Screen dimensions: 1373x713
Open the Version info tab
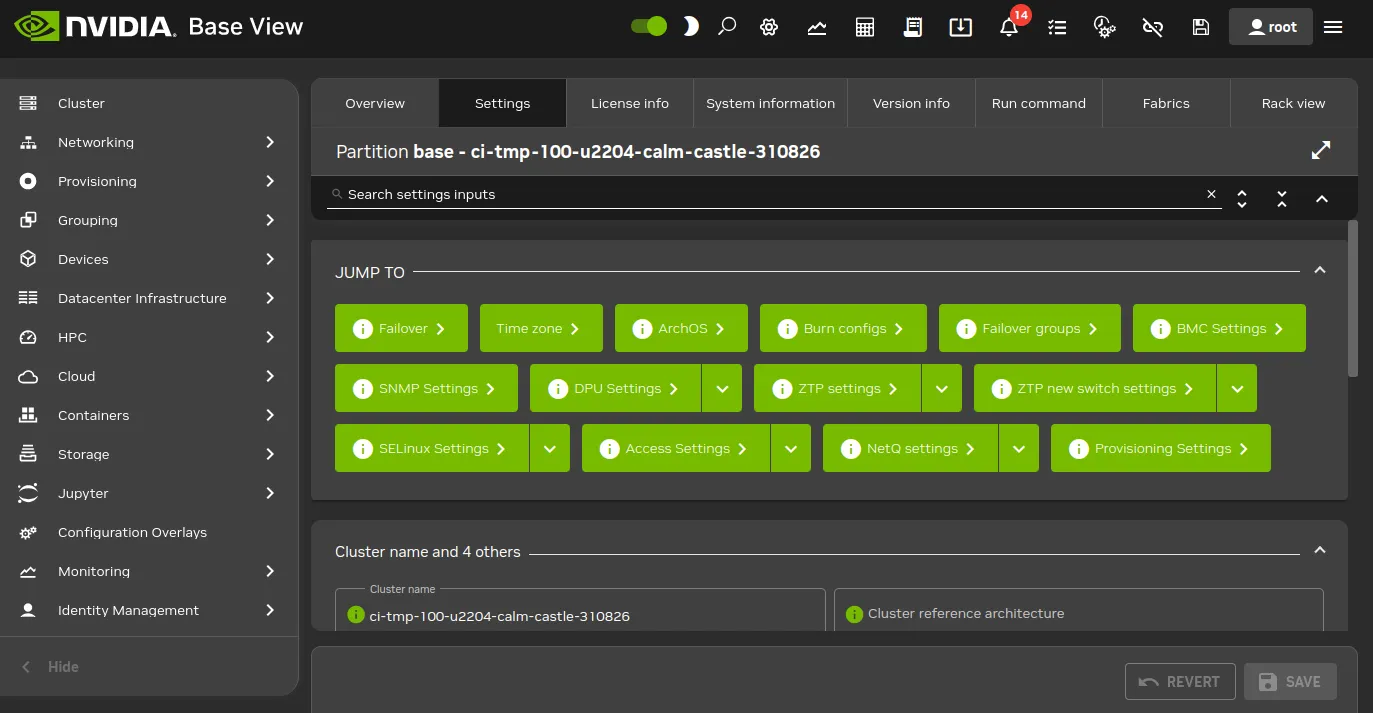tap(911, 103)
